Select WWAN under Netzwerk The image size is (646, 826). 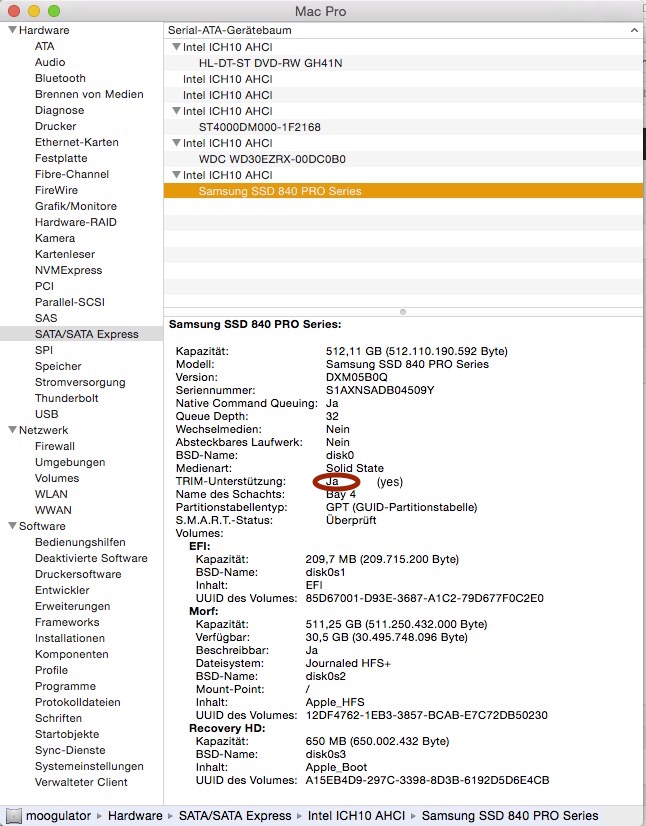point(53,510)
